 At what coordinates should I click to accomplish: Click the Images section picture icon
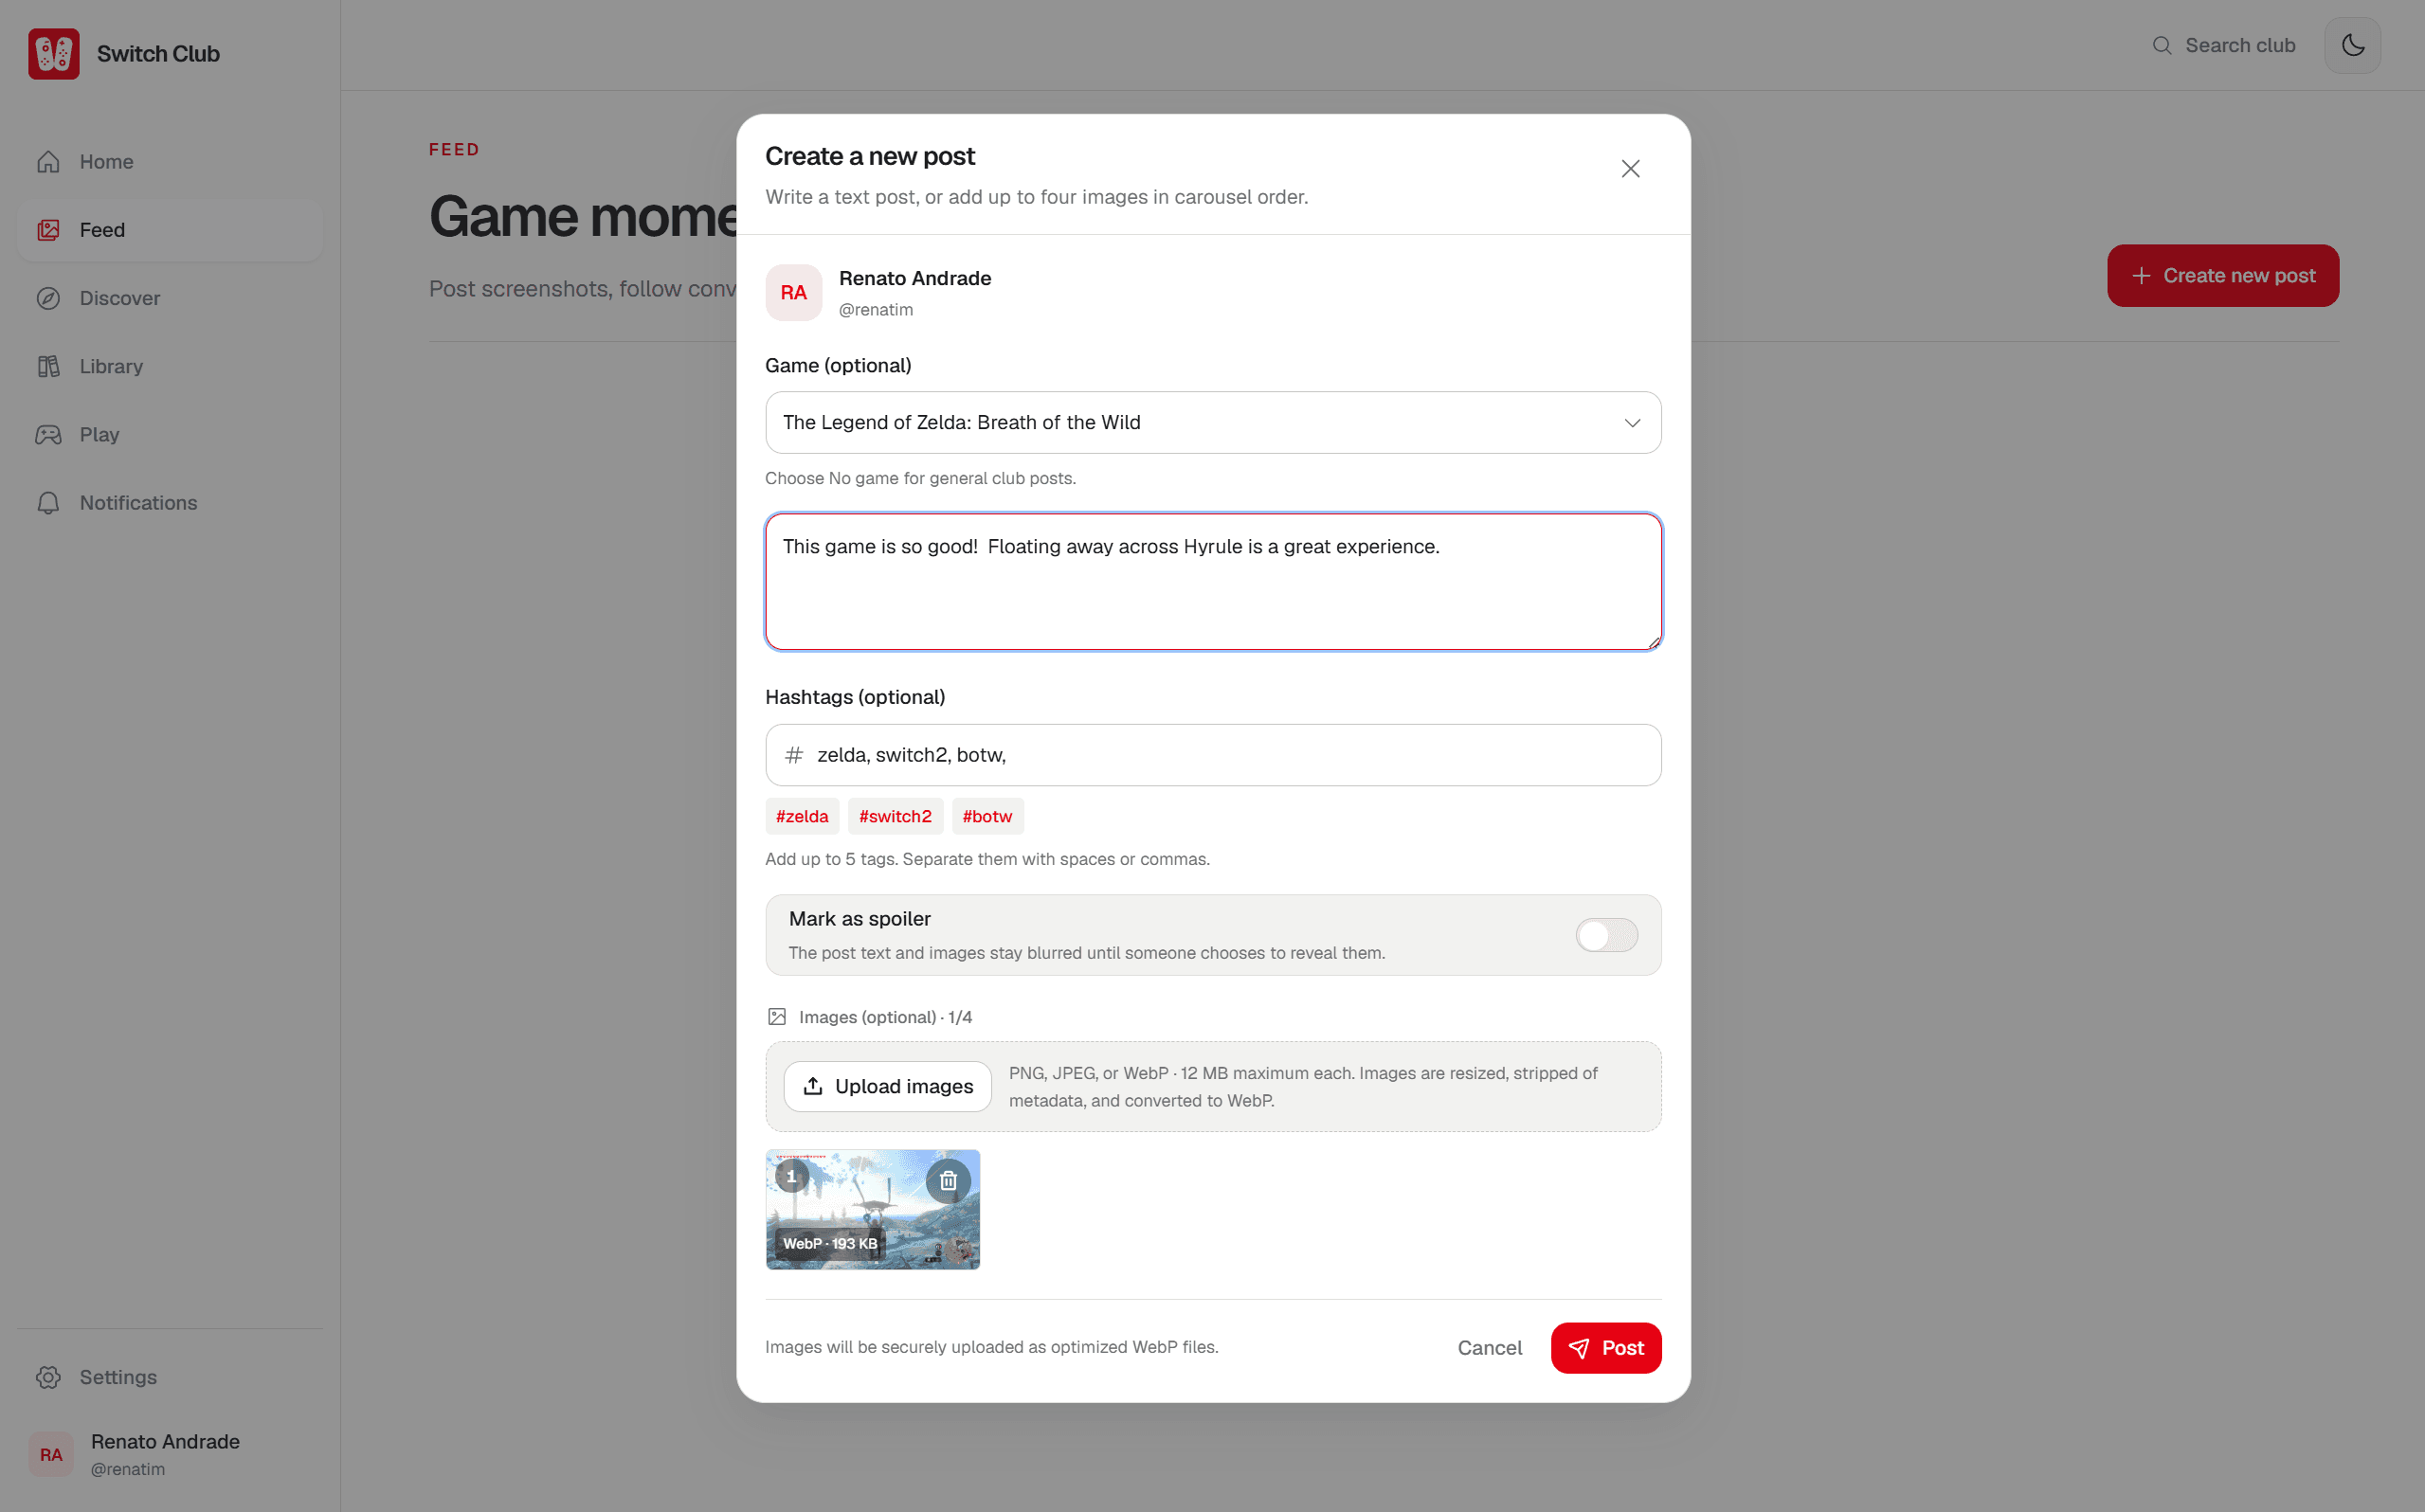pos(777,1017)
